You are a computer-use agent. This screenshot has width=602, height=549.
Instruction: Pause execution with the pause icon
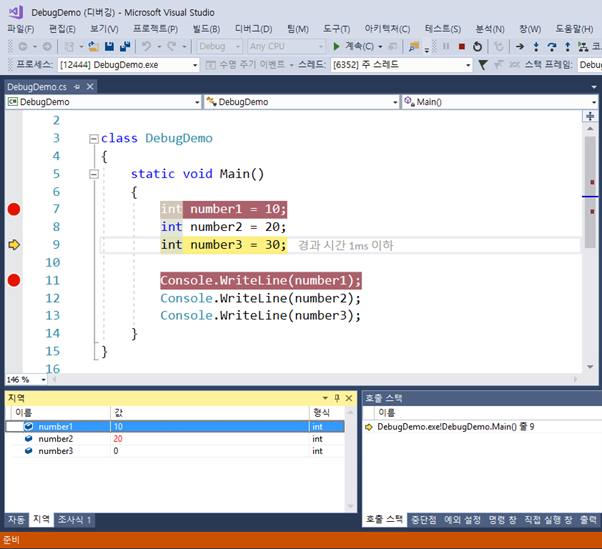point(445,46)
